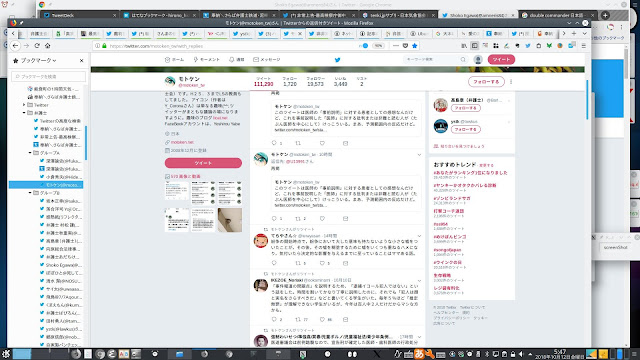Open new tab in Chrome window behind
Screen dimensions: 640x360
point(605,15)
